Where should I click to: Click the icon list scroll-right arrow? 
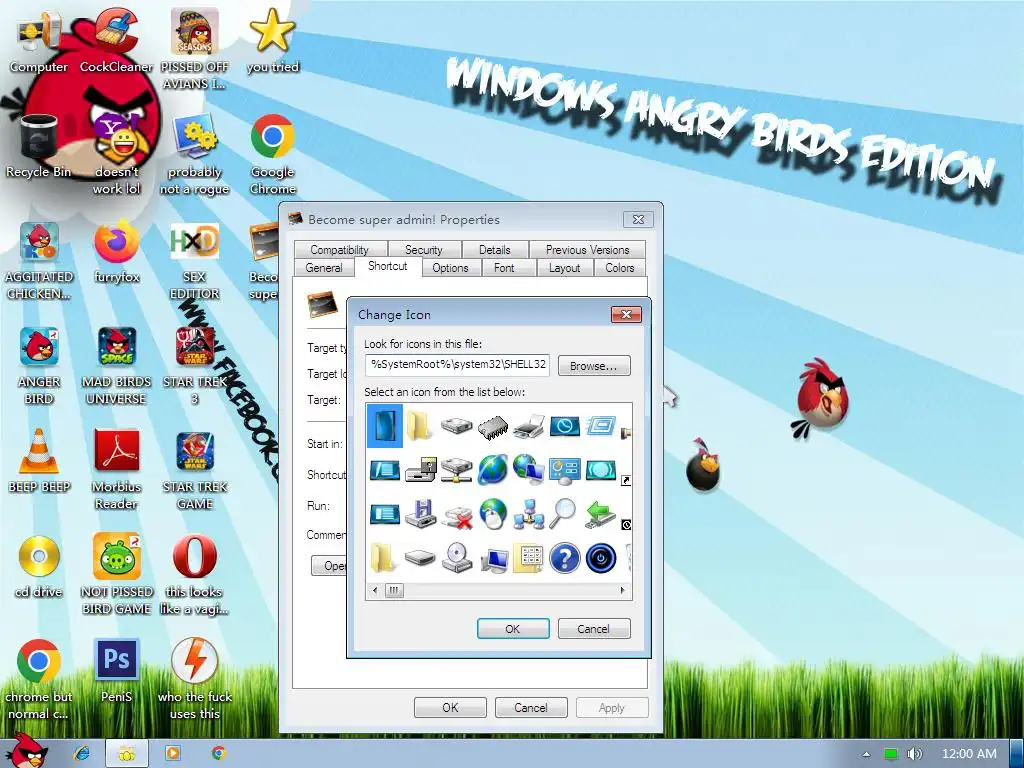click(x=622, y=590)
